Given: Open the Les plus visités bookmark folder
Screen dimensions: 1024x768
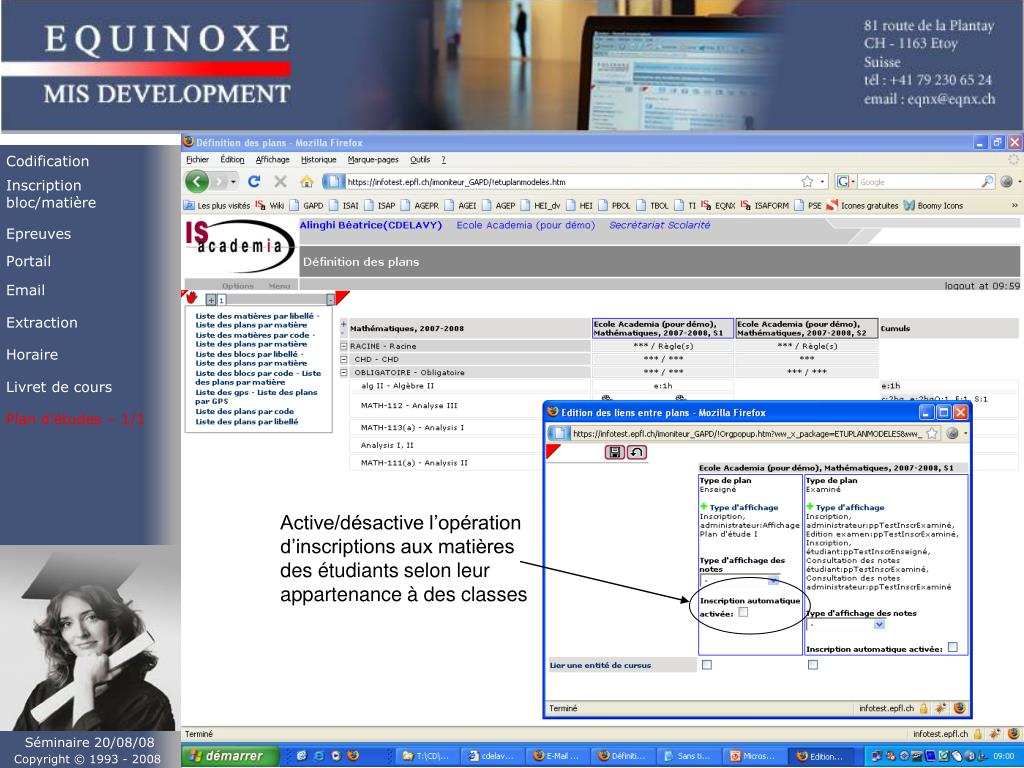Looking at the screenshot, I should [x=217, y=205].
